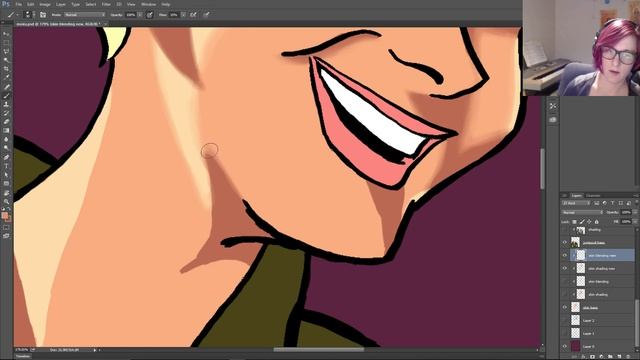The image size is (640, 360).
Task: Enable airbrush-style build-up in options bar
Action: click(193, 15)
